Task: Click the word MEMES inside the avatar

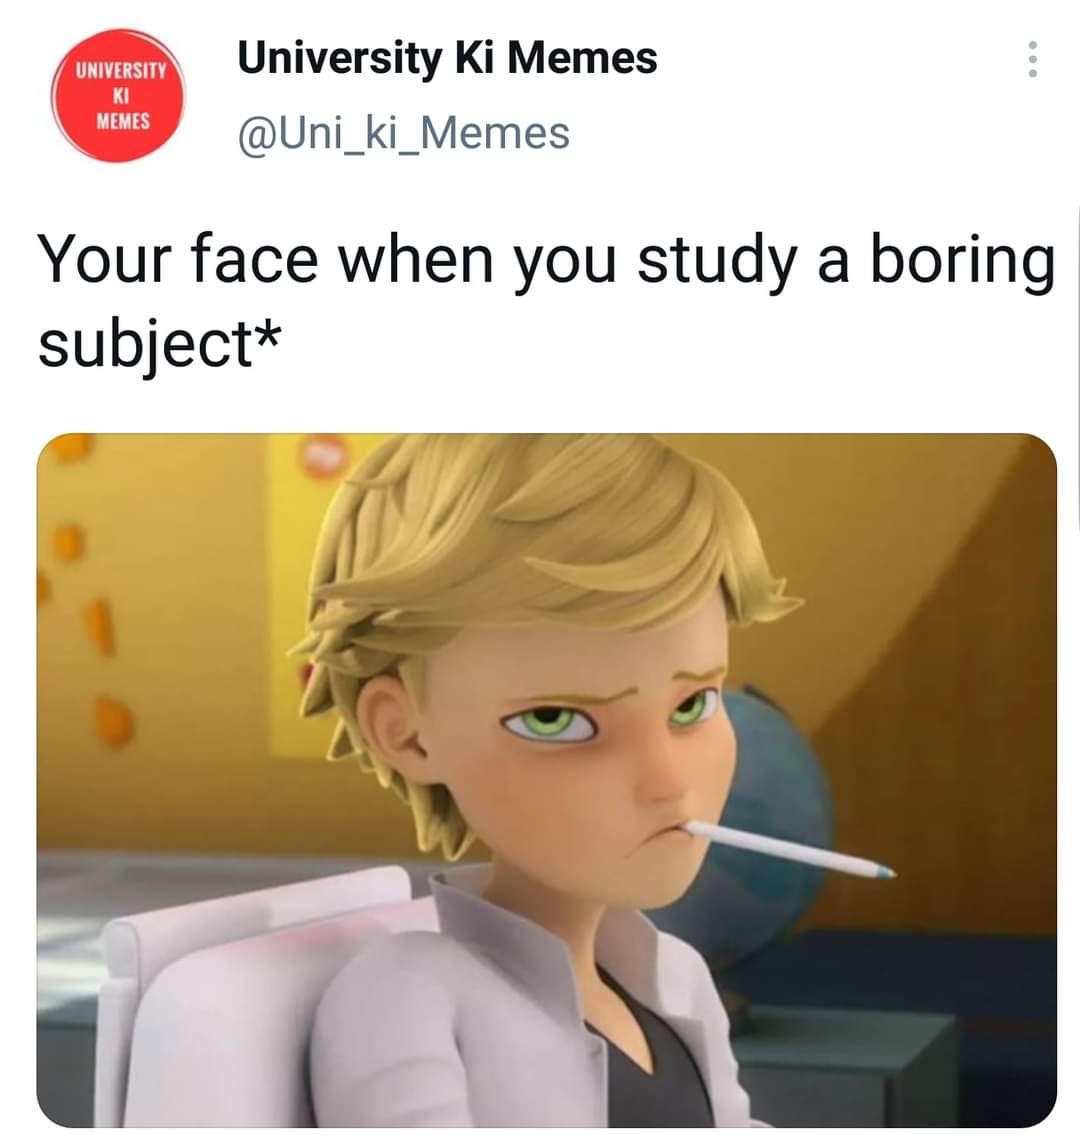Action: (123, 121)
